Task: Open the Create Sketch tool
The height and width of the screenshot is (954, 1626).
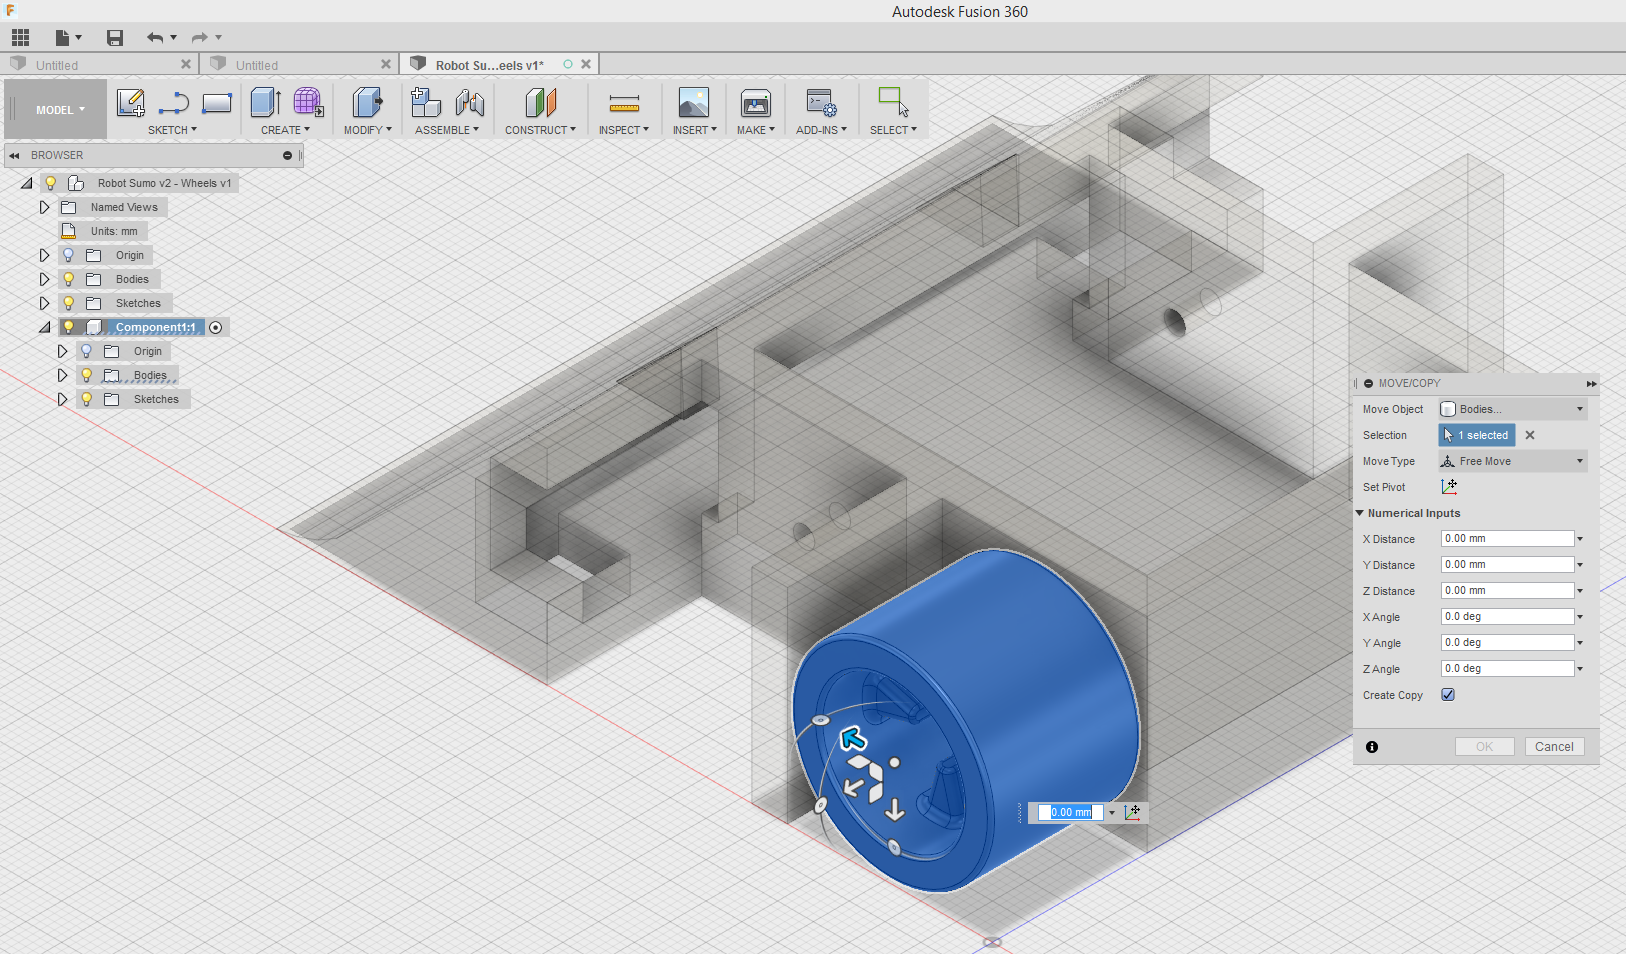Action: (x=129, y=103)
